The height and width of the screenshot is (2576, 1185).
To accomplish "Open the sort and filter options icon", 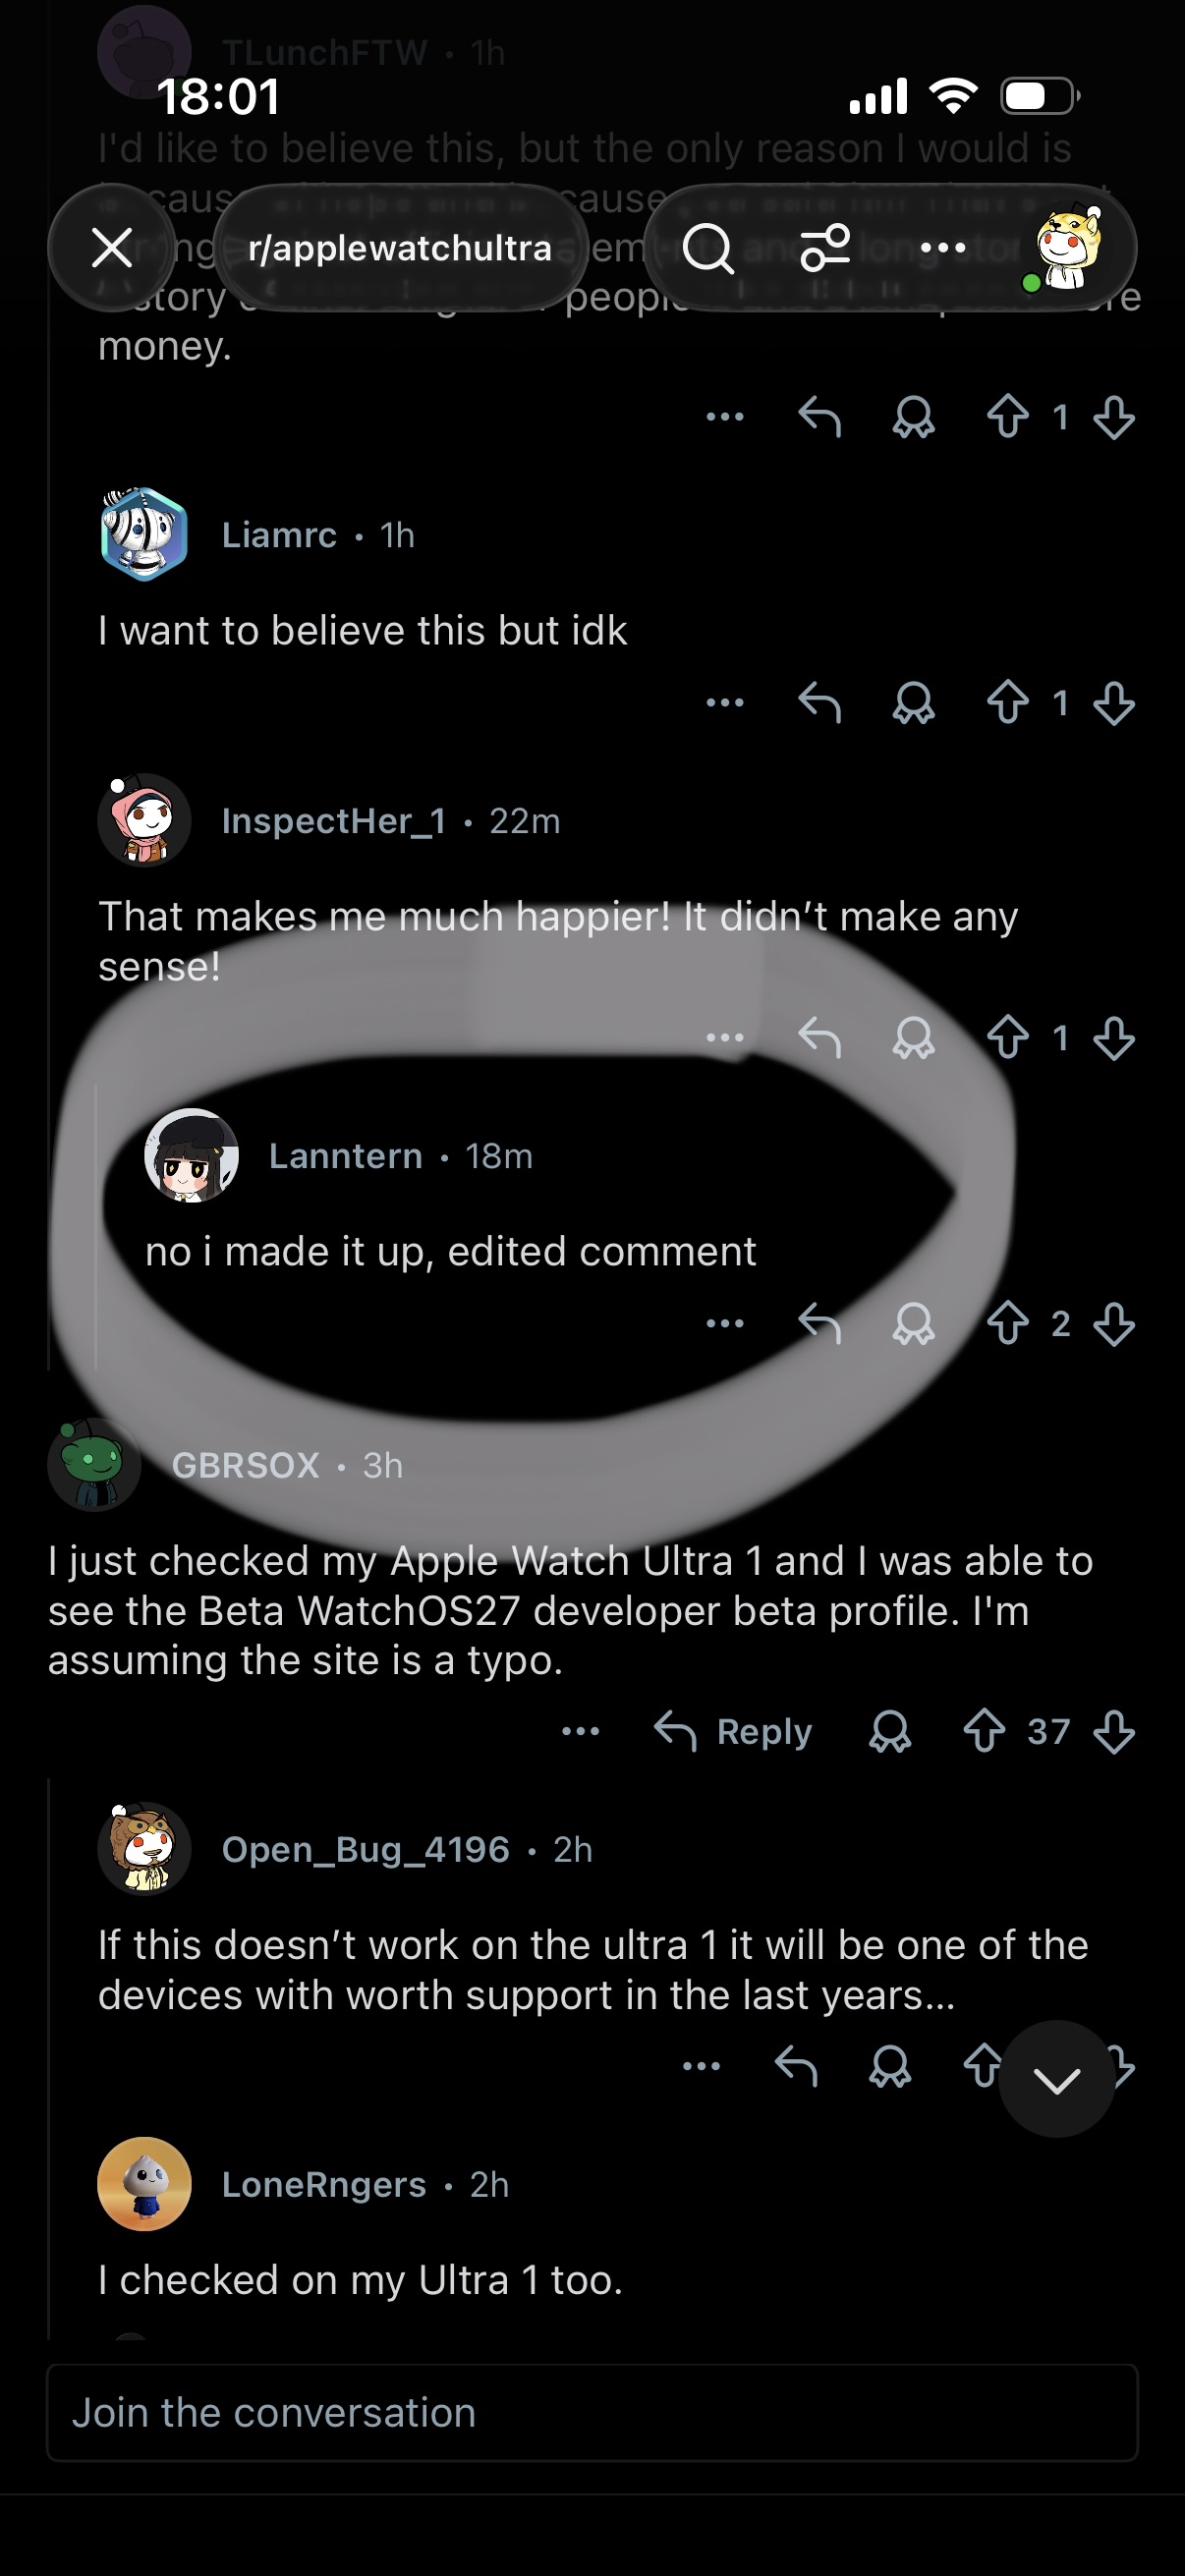I will point(825,248).
